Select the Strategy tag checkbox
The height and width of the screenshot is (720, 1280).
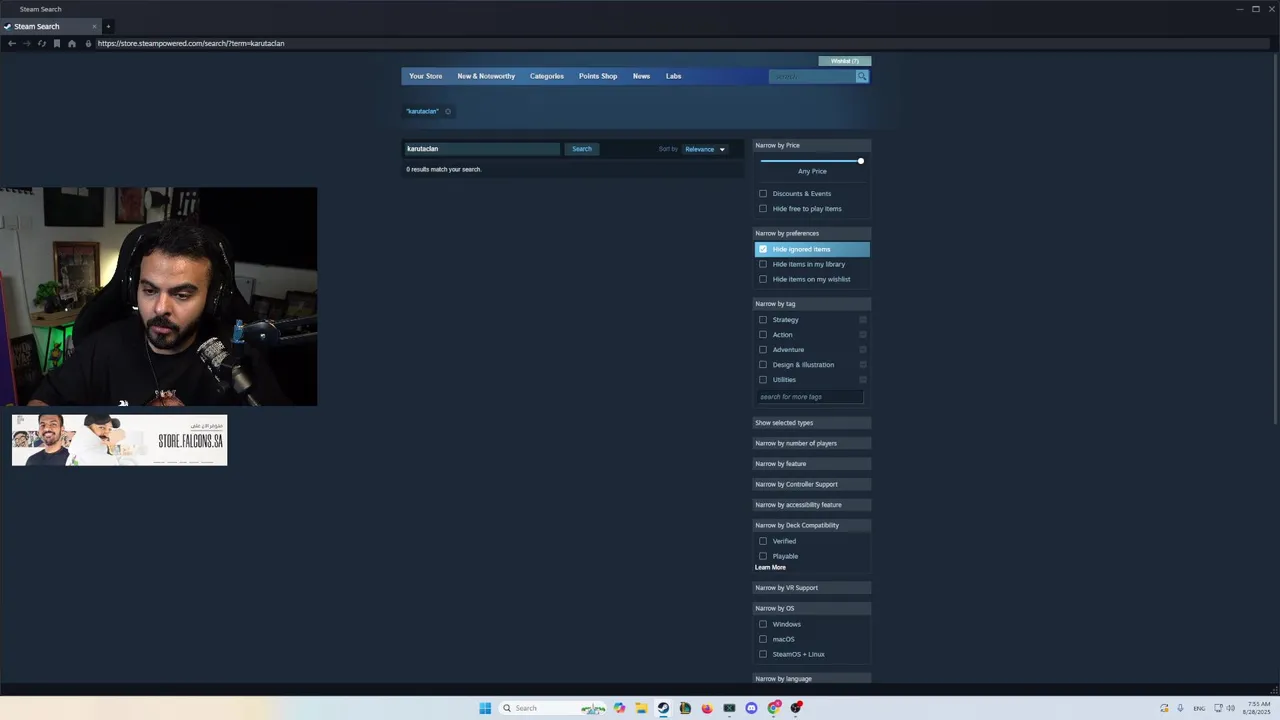(763, 320)
